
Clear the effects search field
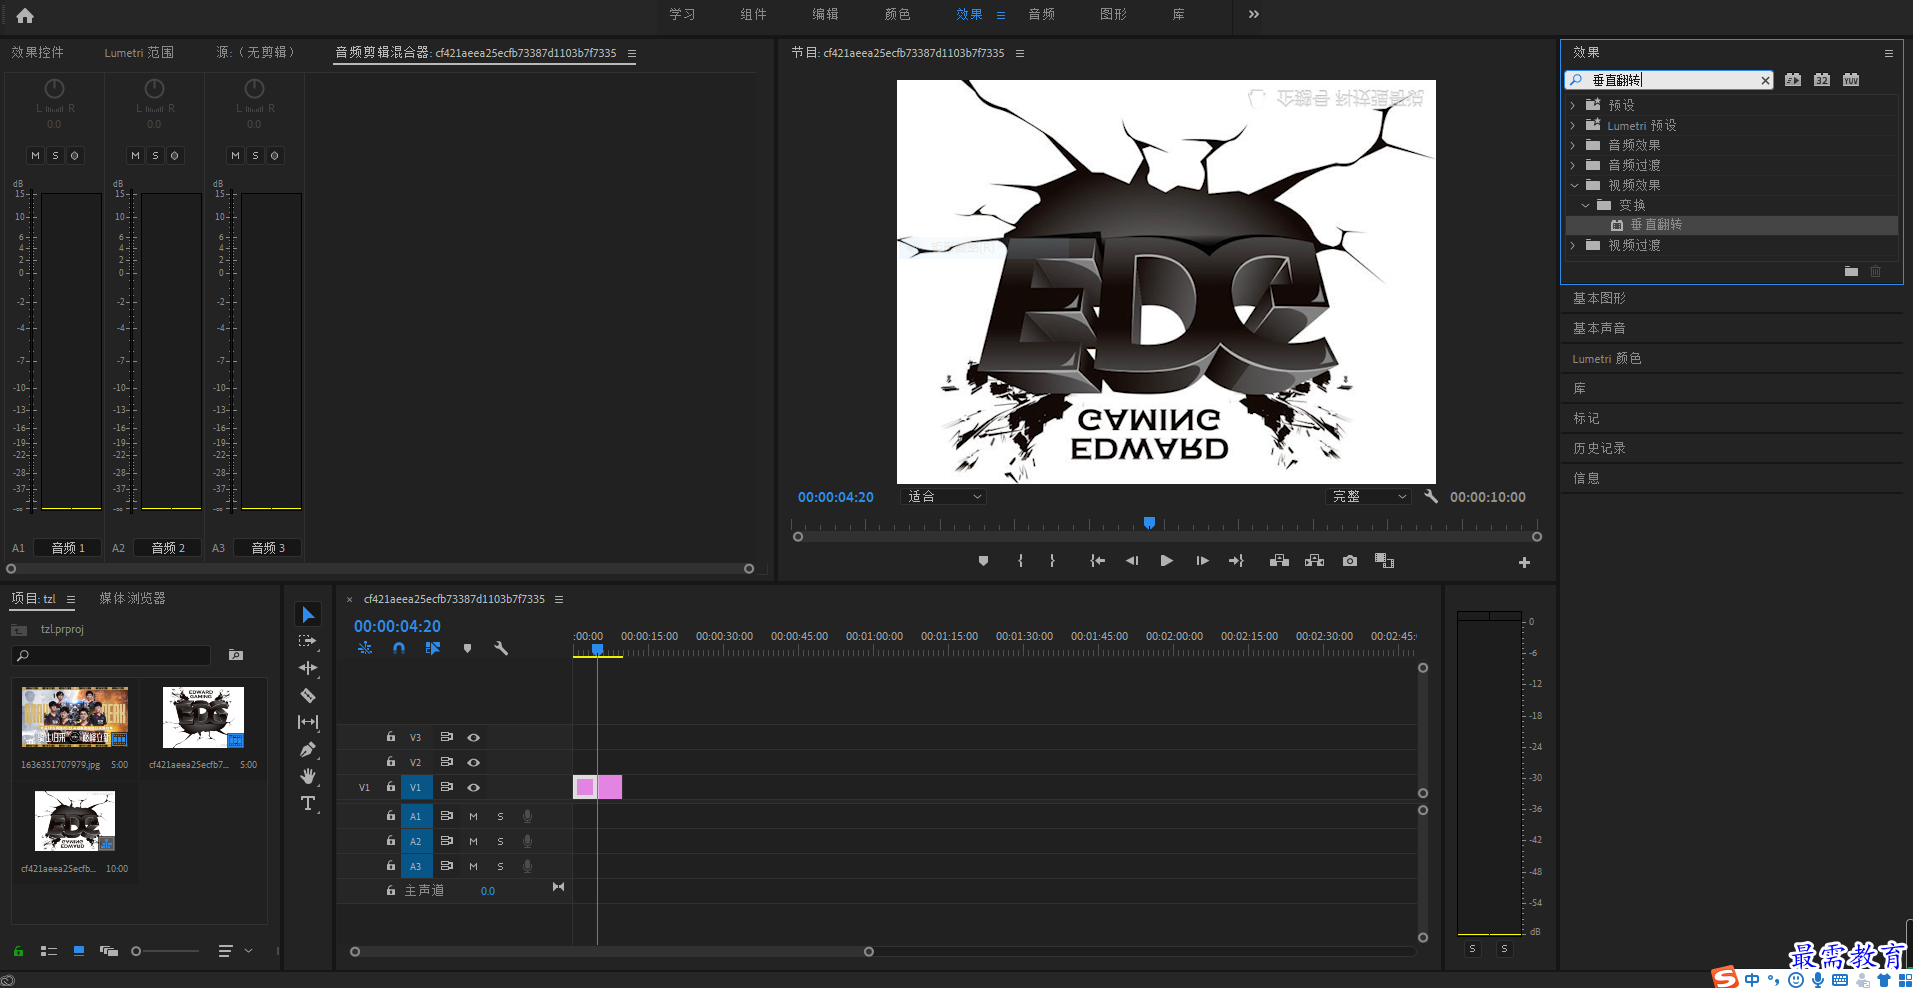click(x=1765, y=81)
